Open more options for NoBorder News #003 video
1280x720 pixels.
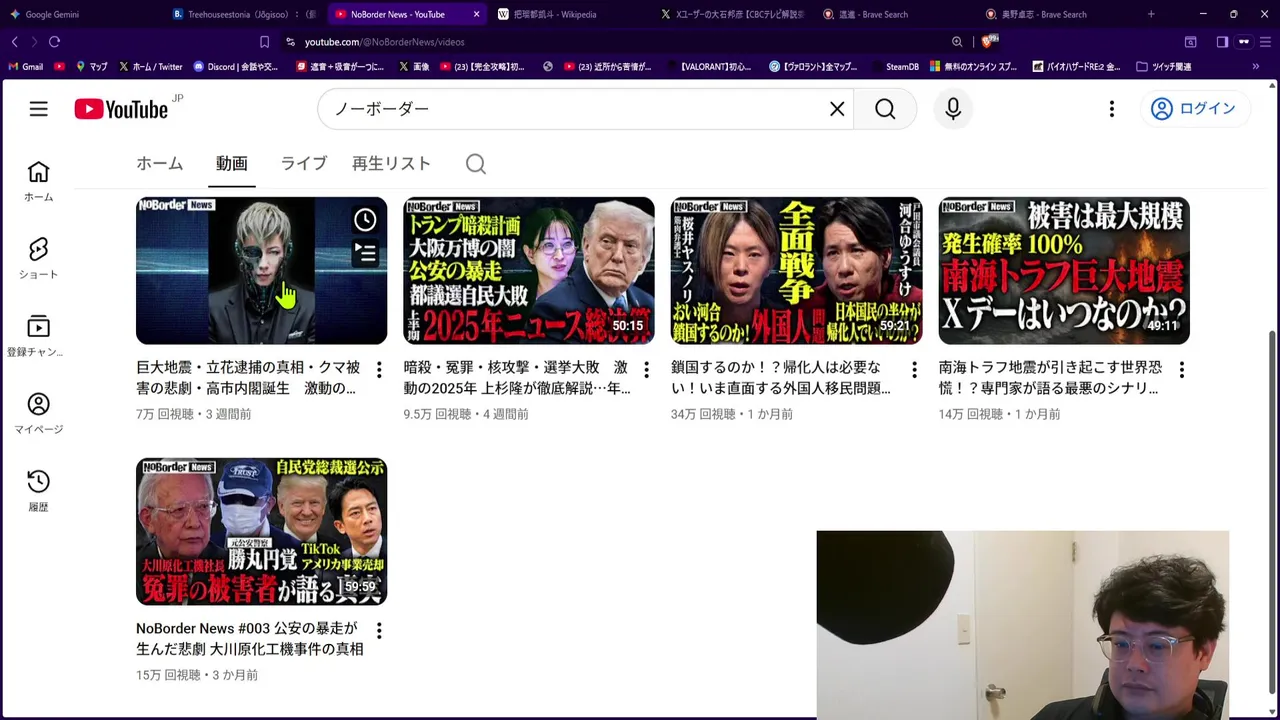379,631
